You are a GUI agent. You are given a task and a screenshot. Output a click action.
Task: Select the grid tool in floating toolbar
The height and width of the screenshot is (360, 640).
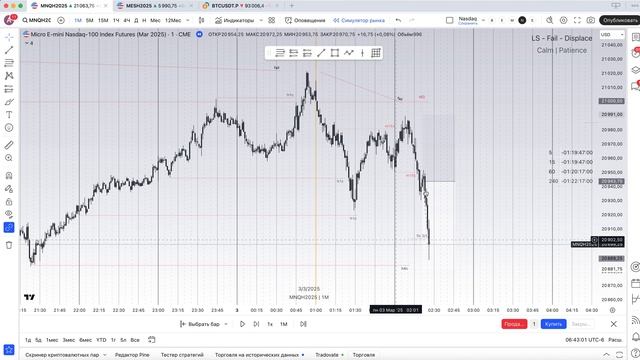click(376, 53)
